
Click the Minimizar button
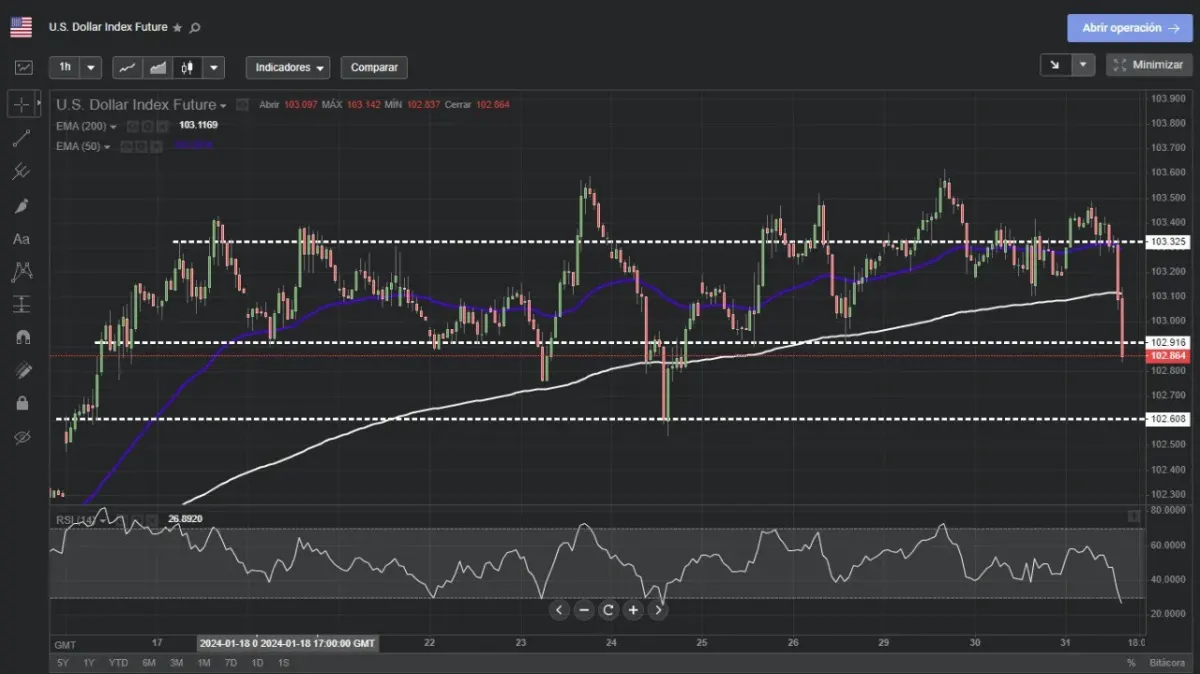coord(1149,65)
